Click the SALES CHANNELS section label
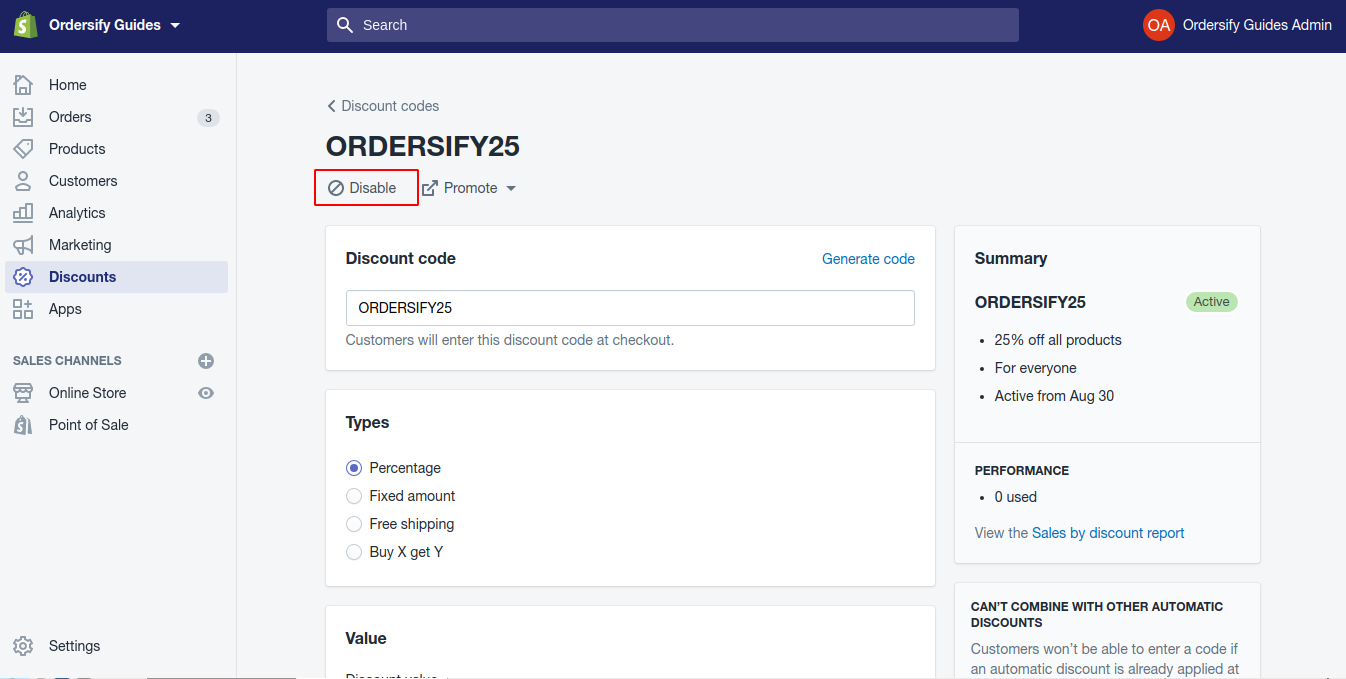Viewport: 1346px width, 679px height. coord(67,361)
